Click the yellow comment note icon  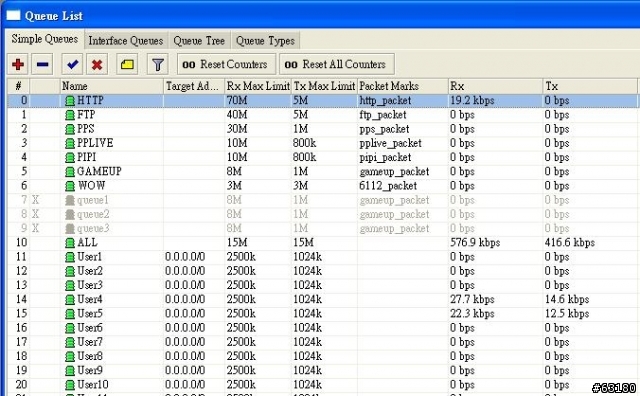pos(127,65)
